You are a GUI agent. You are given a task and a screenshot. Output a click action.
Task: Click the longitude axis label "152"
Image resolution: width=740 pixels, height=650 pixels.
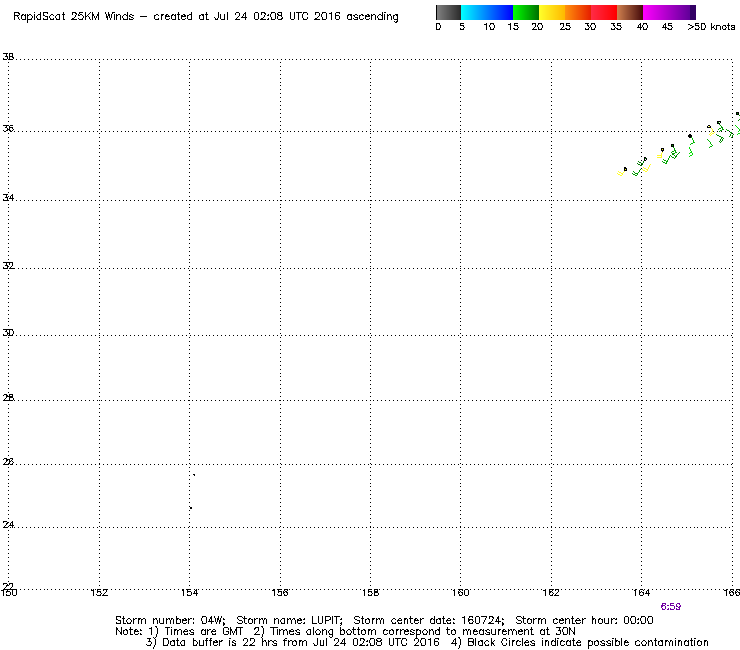(x=99, y=592)
